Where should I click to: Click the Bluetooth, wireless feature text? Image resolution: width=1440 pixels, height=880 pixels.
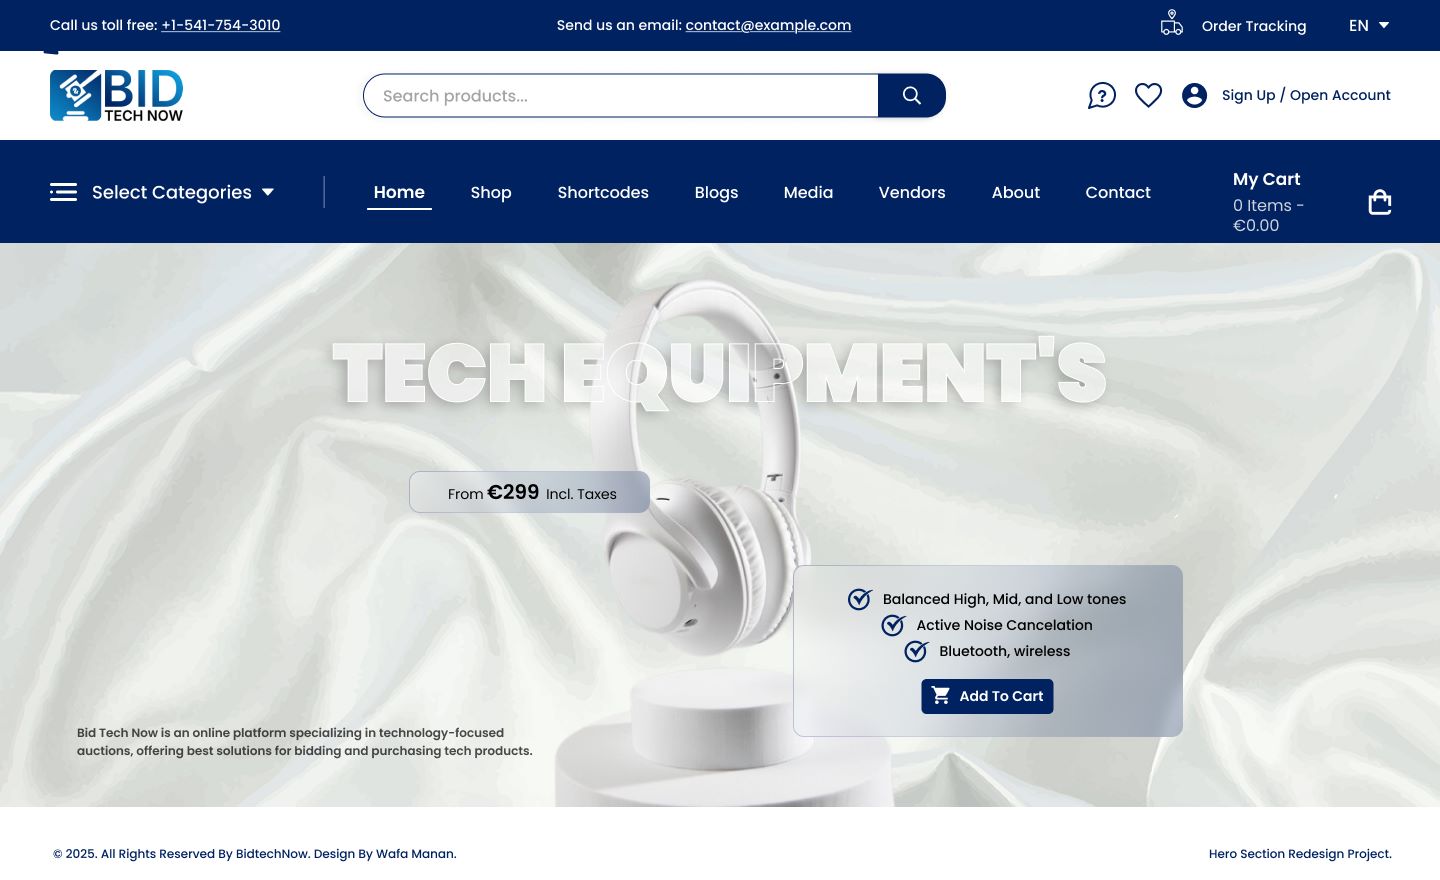pos(1004,651)
